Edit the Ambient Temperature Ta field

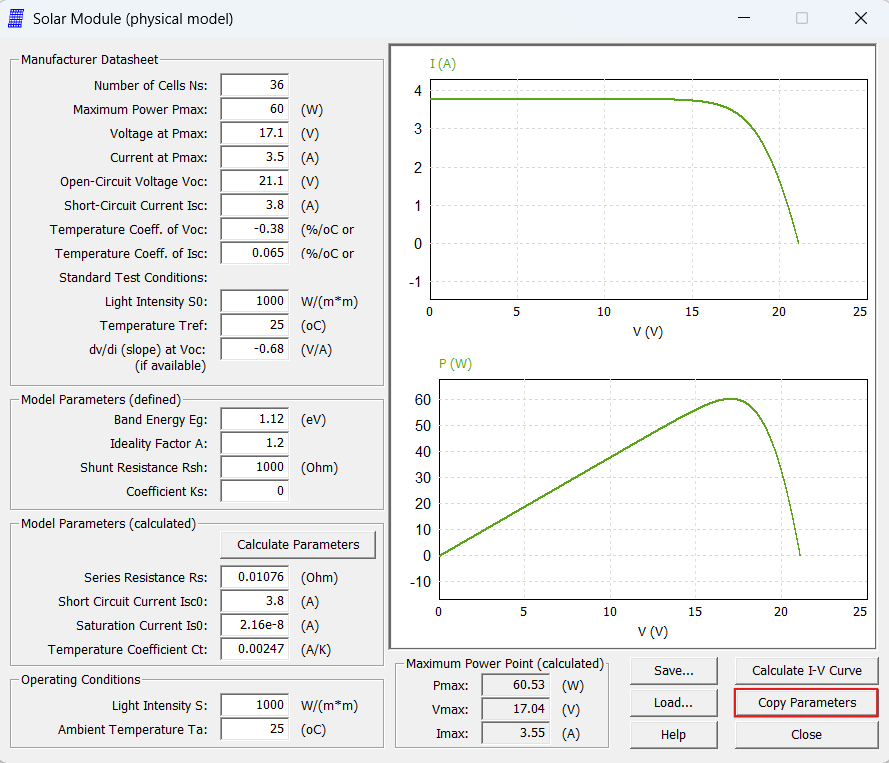coord(255,729)
